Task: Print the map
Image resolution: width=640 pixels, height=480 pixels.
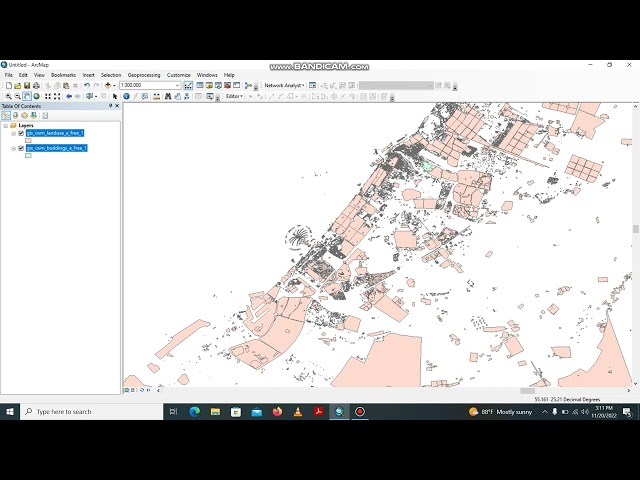Action: (x=36, y=85)
